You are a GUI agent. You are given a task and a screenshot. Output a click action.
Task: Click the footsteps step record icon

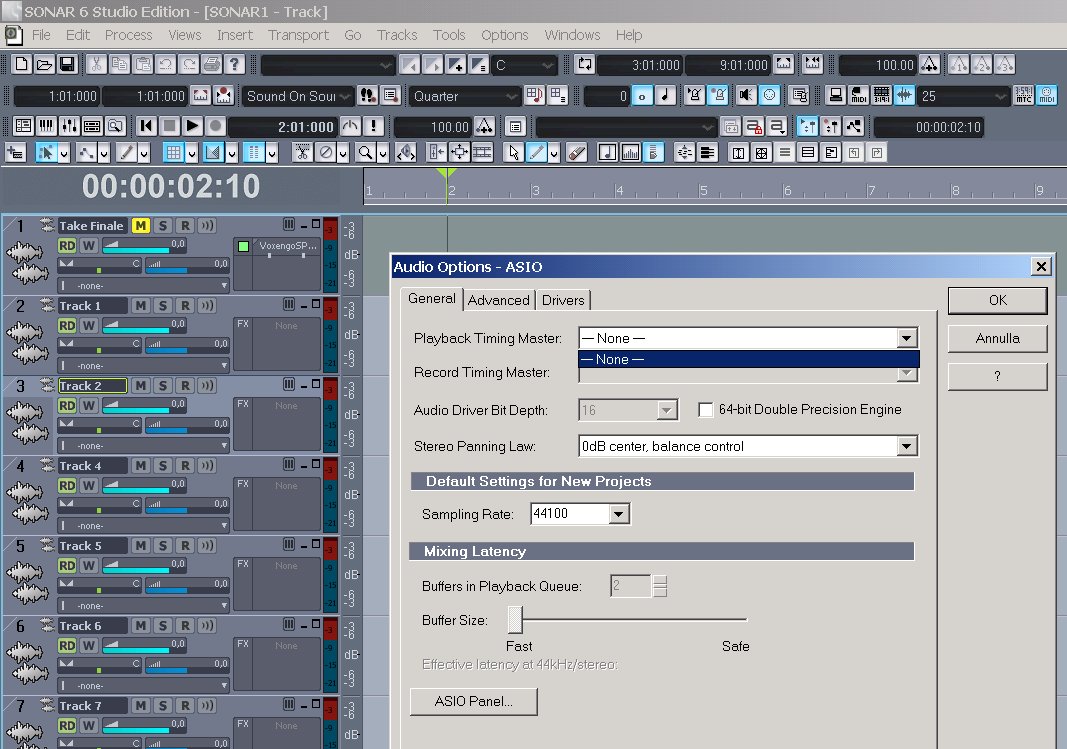368,95
